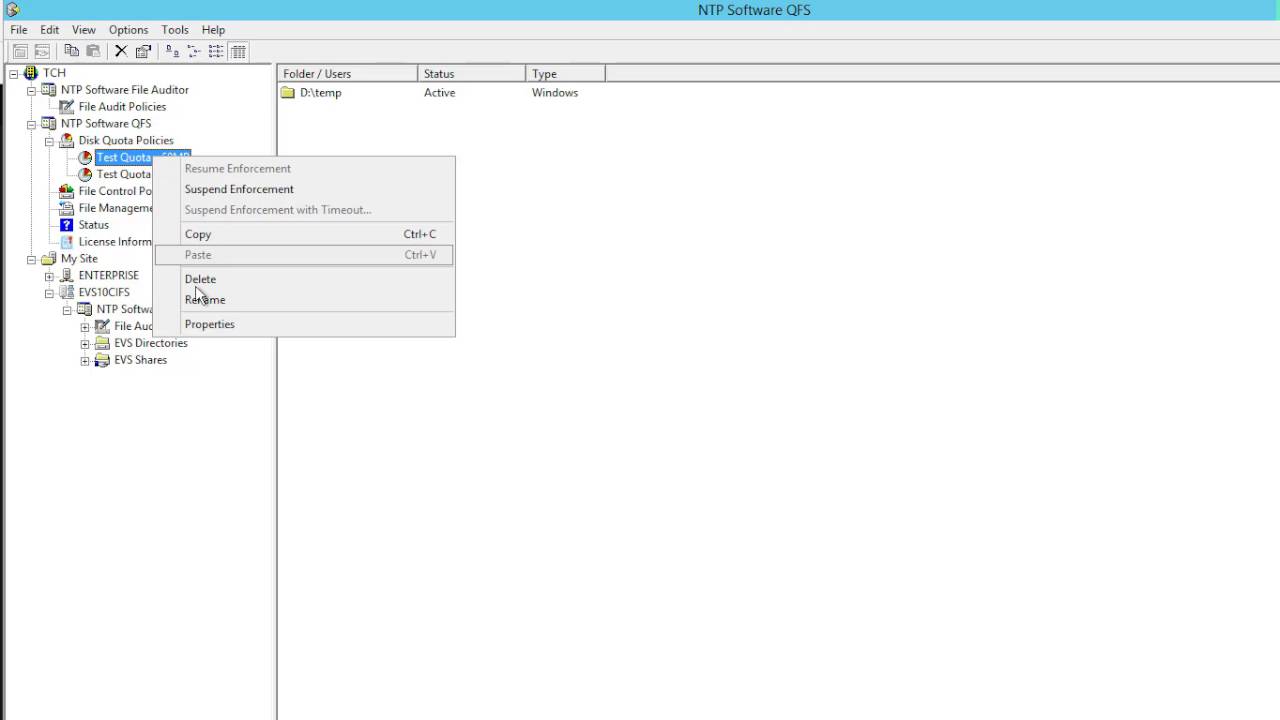Image resolution: width=1280 pixels, height=720 pixels.
Task: Choose Rename from the context menu
Action: (304, 300)
